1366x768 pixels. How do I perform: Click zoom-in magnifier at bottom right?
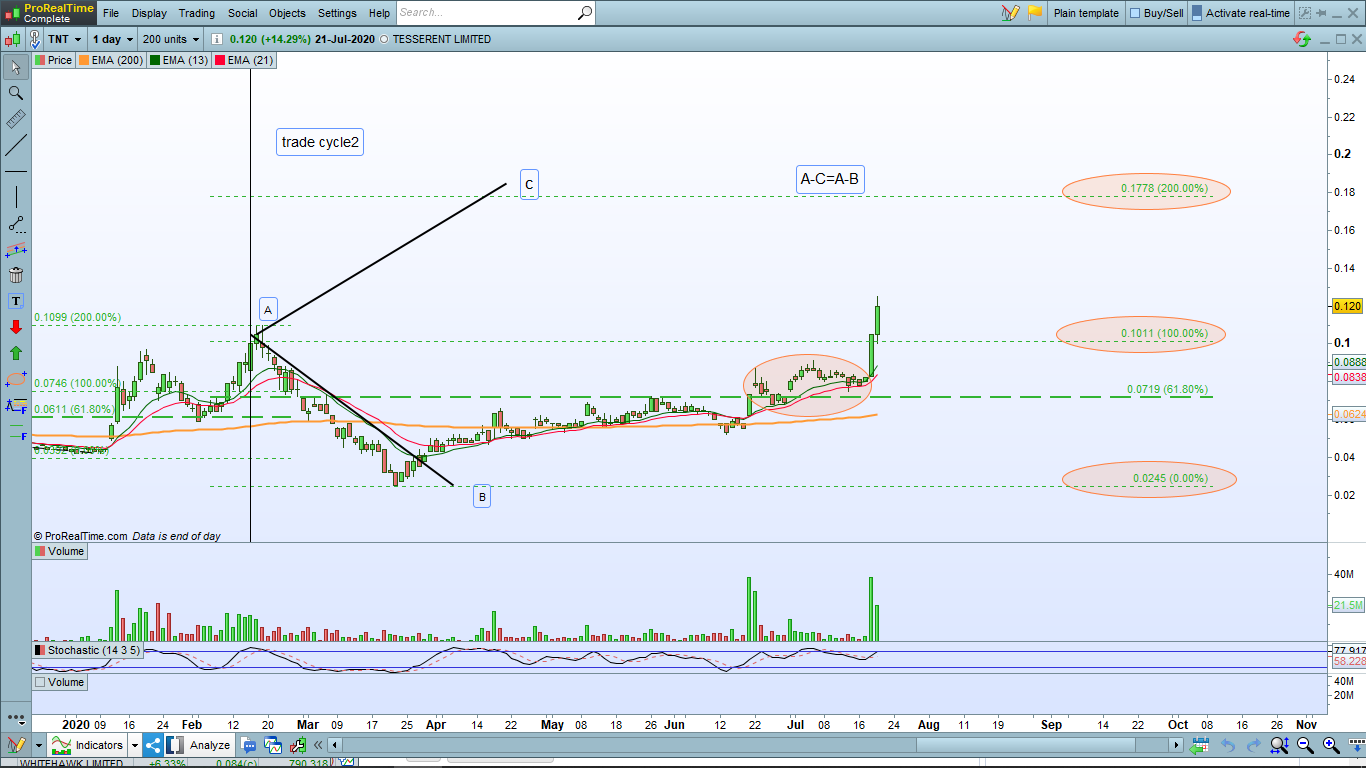click(x=1331, y=745)
